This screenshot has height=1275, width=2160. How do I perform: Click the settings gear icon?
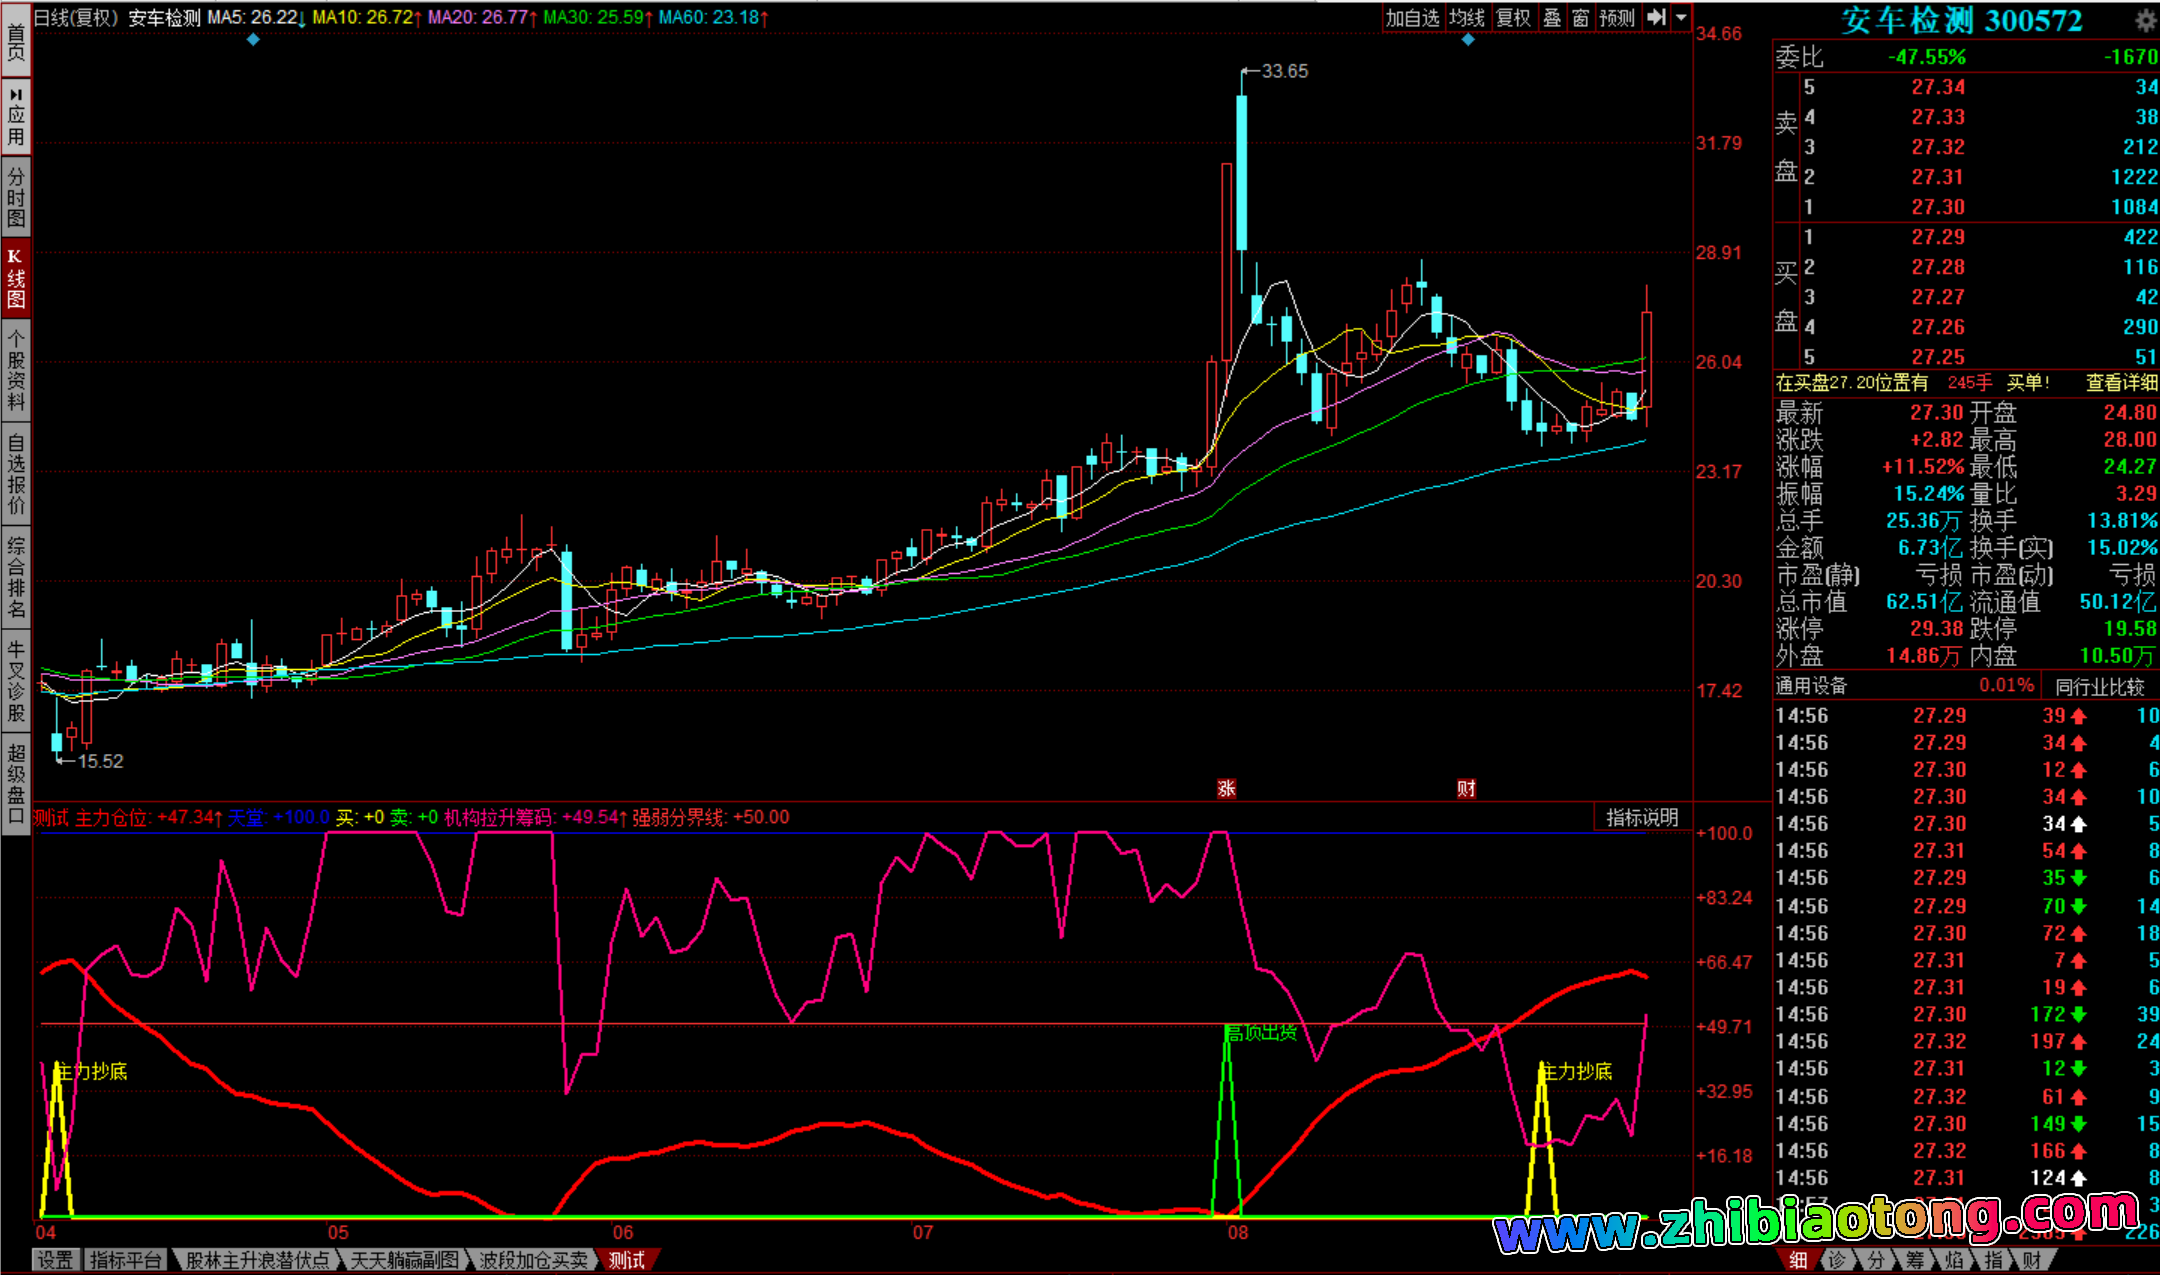click(2145, 21)
